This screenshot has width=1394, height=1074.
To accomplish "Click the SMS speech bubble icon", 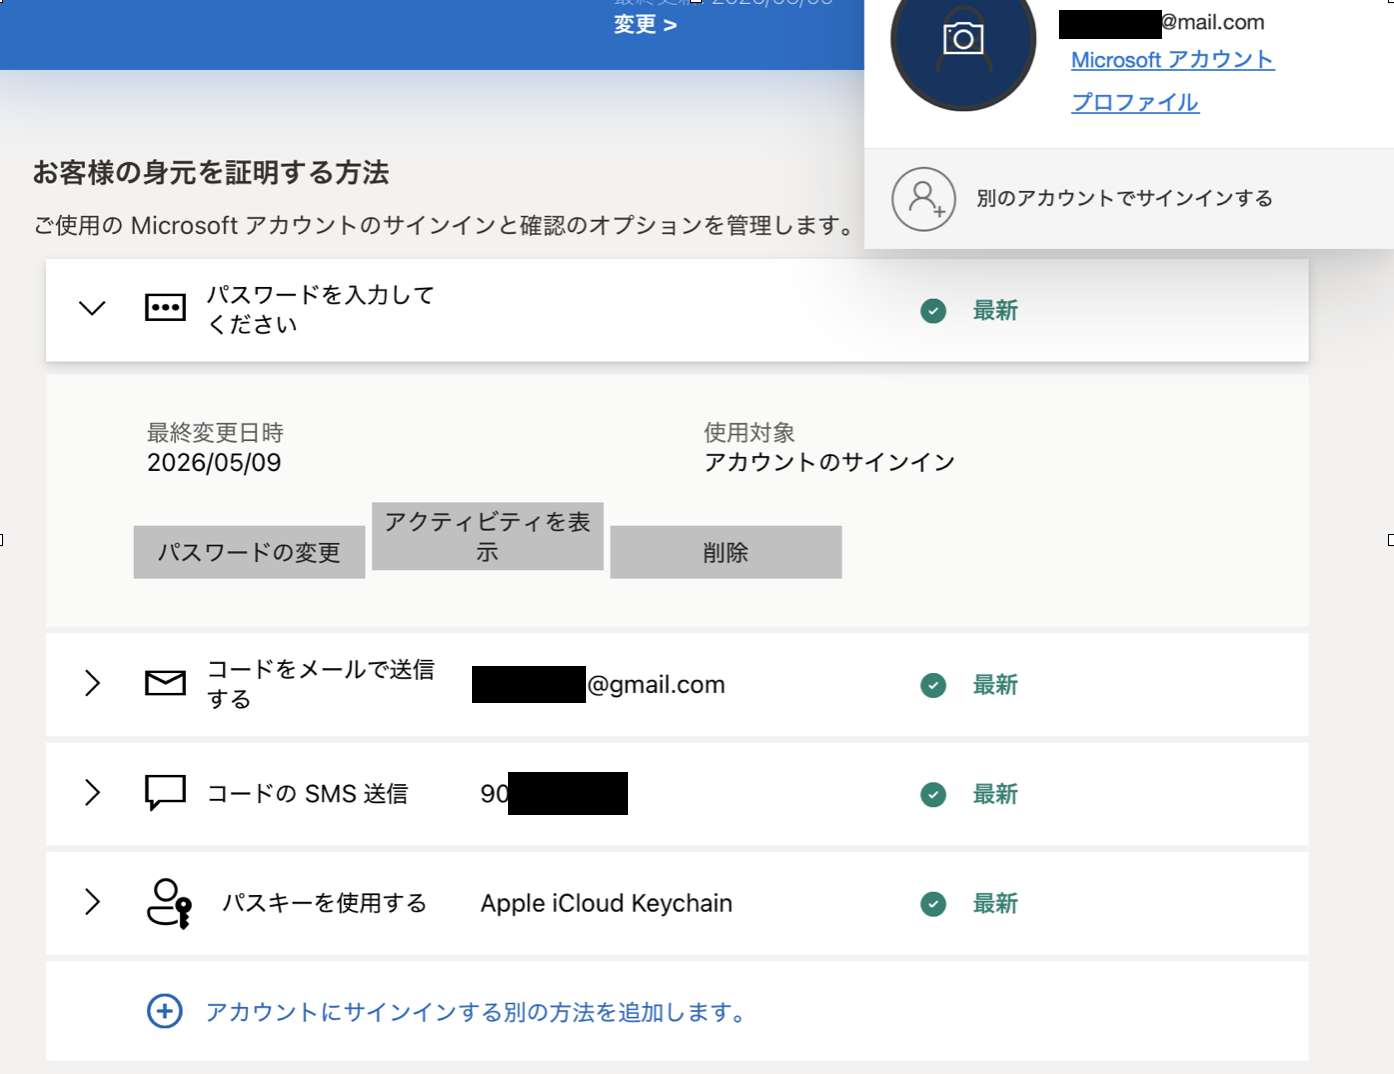I will (165, 792).
